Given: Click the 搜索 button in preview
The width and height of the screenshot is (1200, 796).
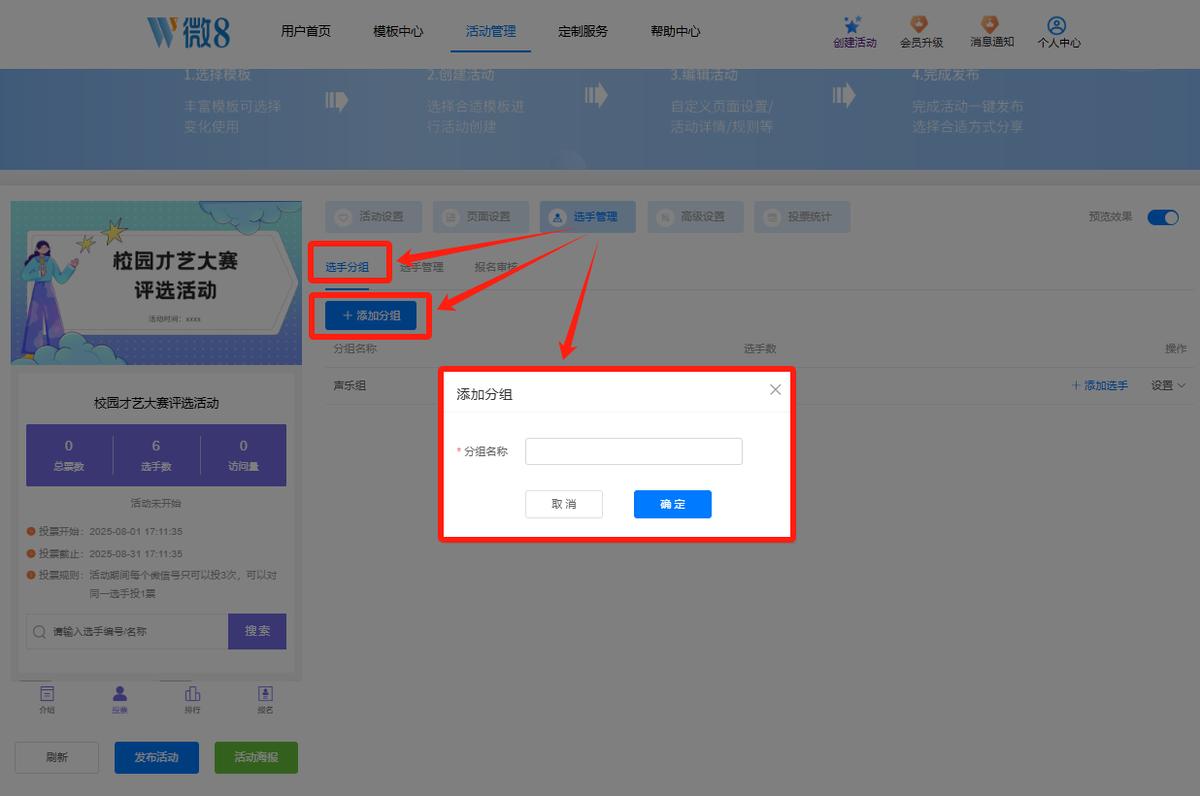Looking at the screenshot, I should click(x=257, y=631).
